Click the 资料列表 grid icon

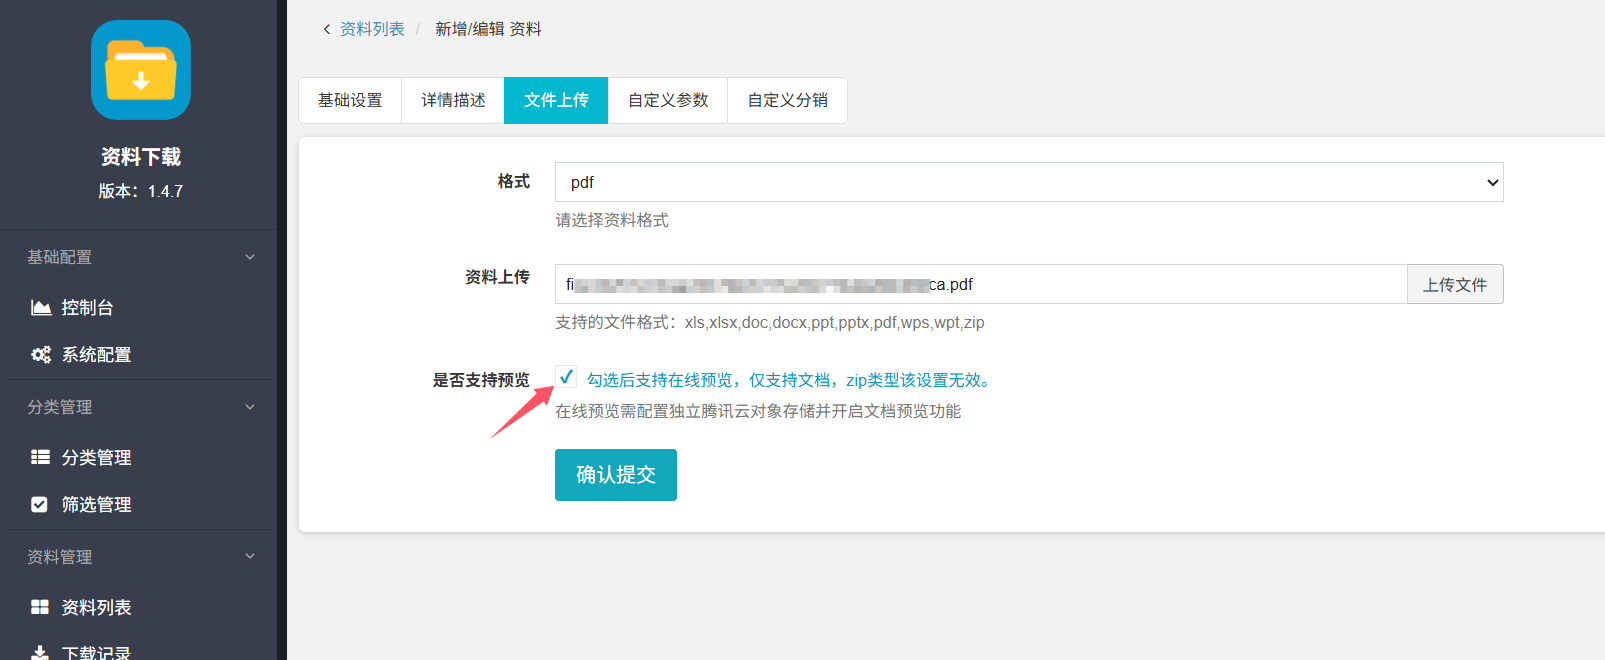pyautogui.click(x=40, y=607)
